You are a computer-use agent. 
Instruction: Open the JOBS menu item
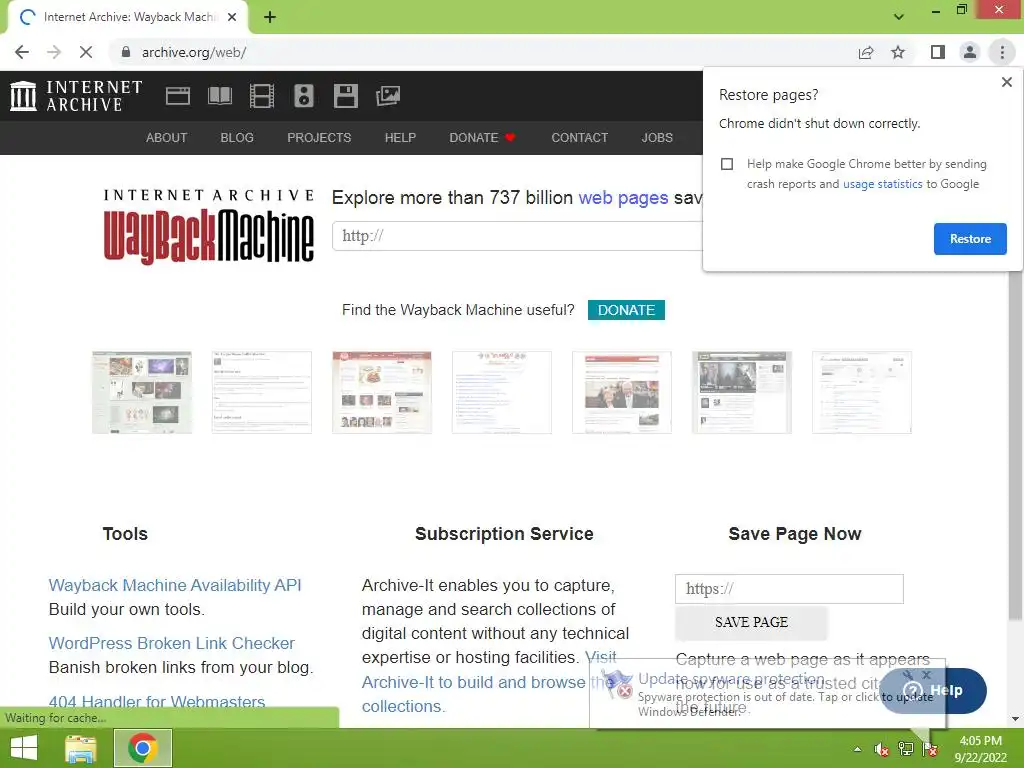(657, 138)
